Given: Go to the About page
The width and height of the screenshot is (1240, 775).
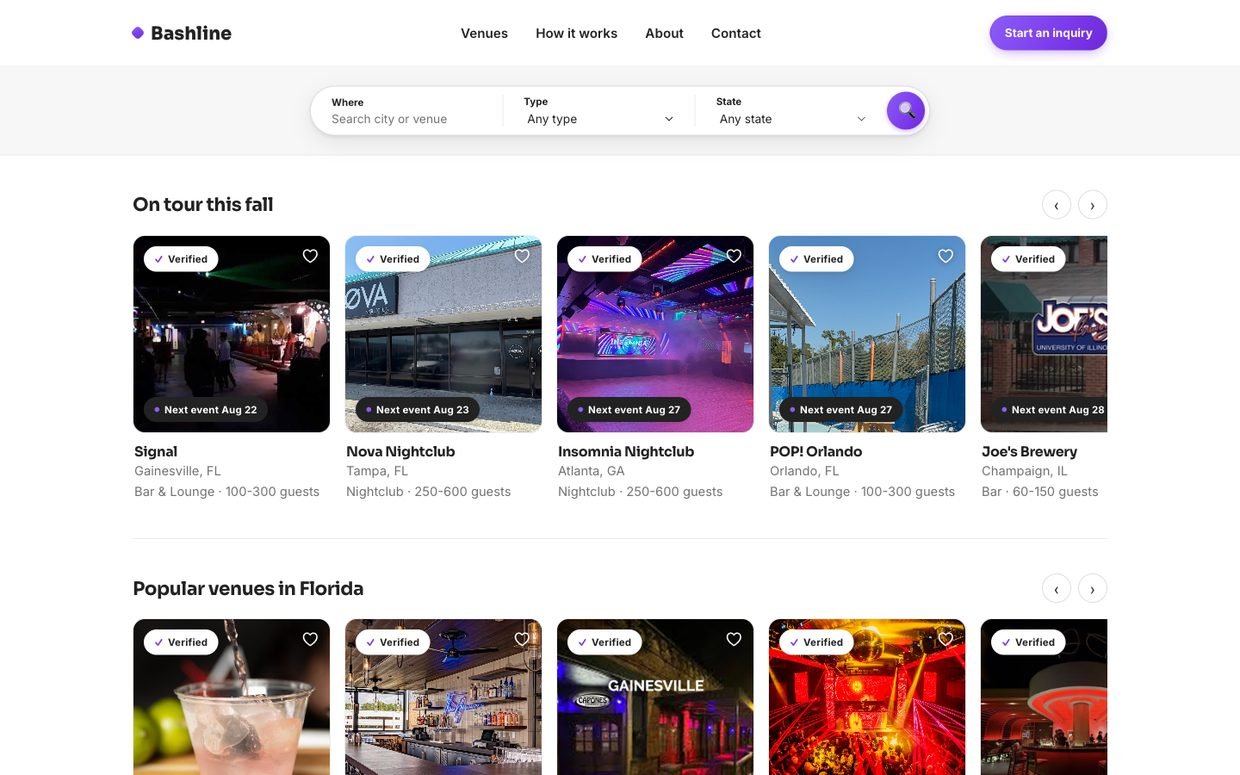Looking at the screenshot, I should [x=664, y=33].
